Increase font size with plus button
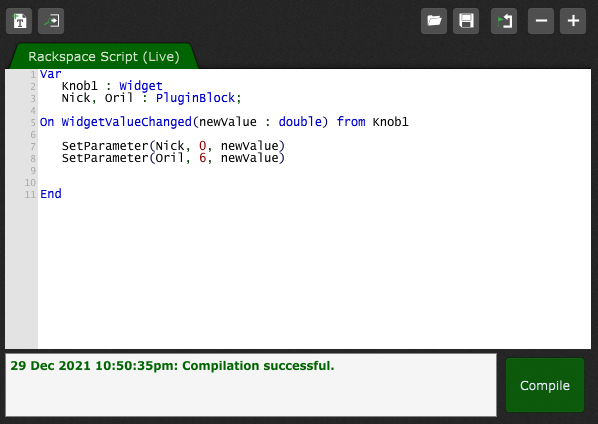This screenshot has width=598, height=424. tap(573, 21)
